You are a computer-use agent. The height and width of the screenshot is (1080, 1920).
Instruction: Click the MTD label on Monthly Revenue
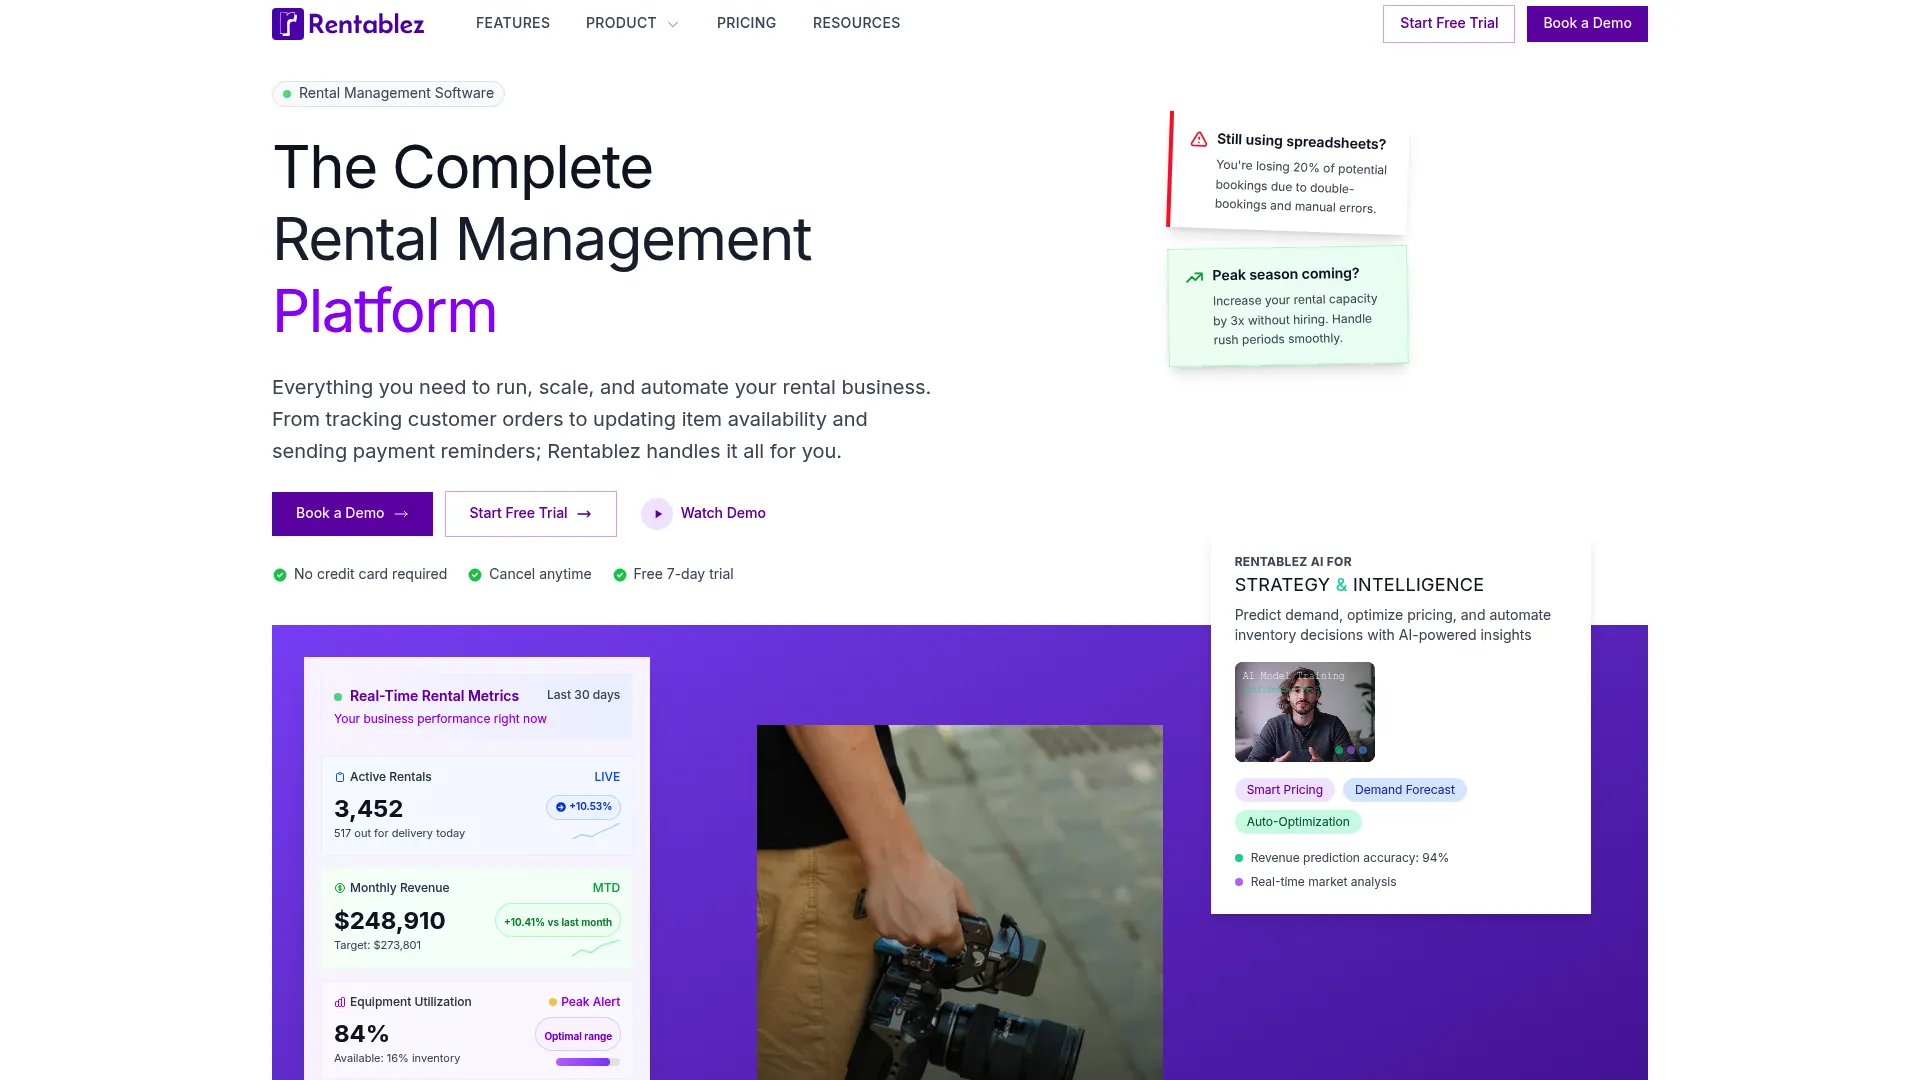point(606,888)
